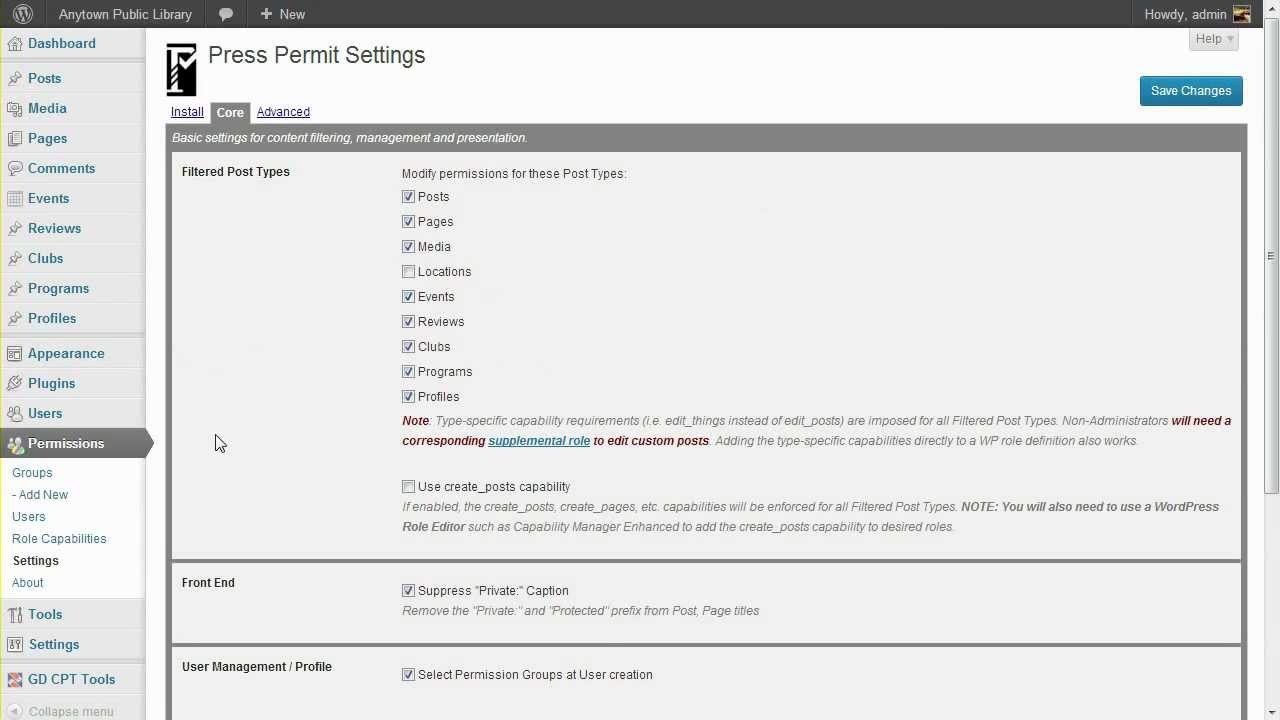Click the WordPress logo icon

click(x=22, y=14)
